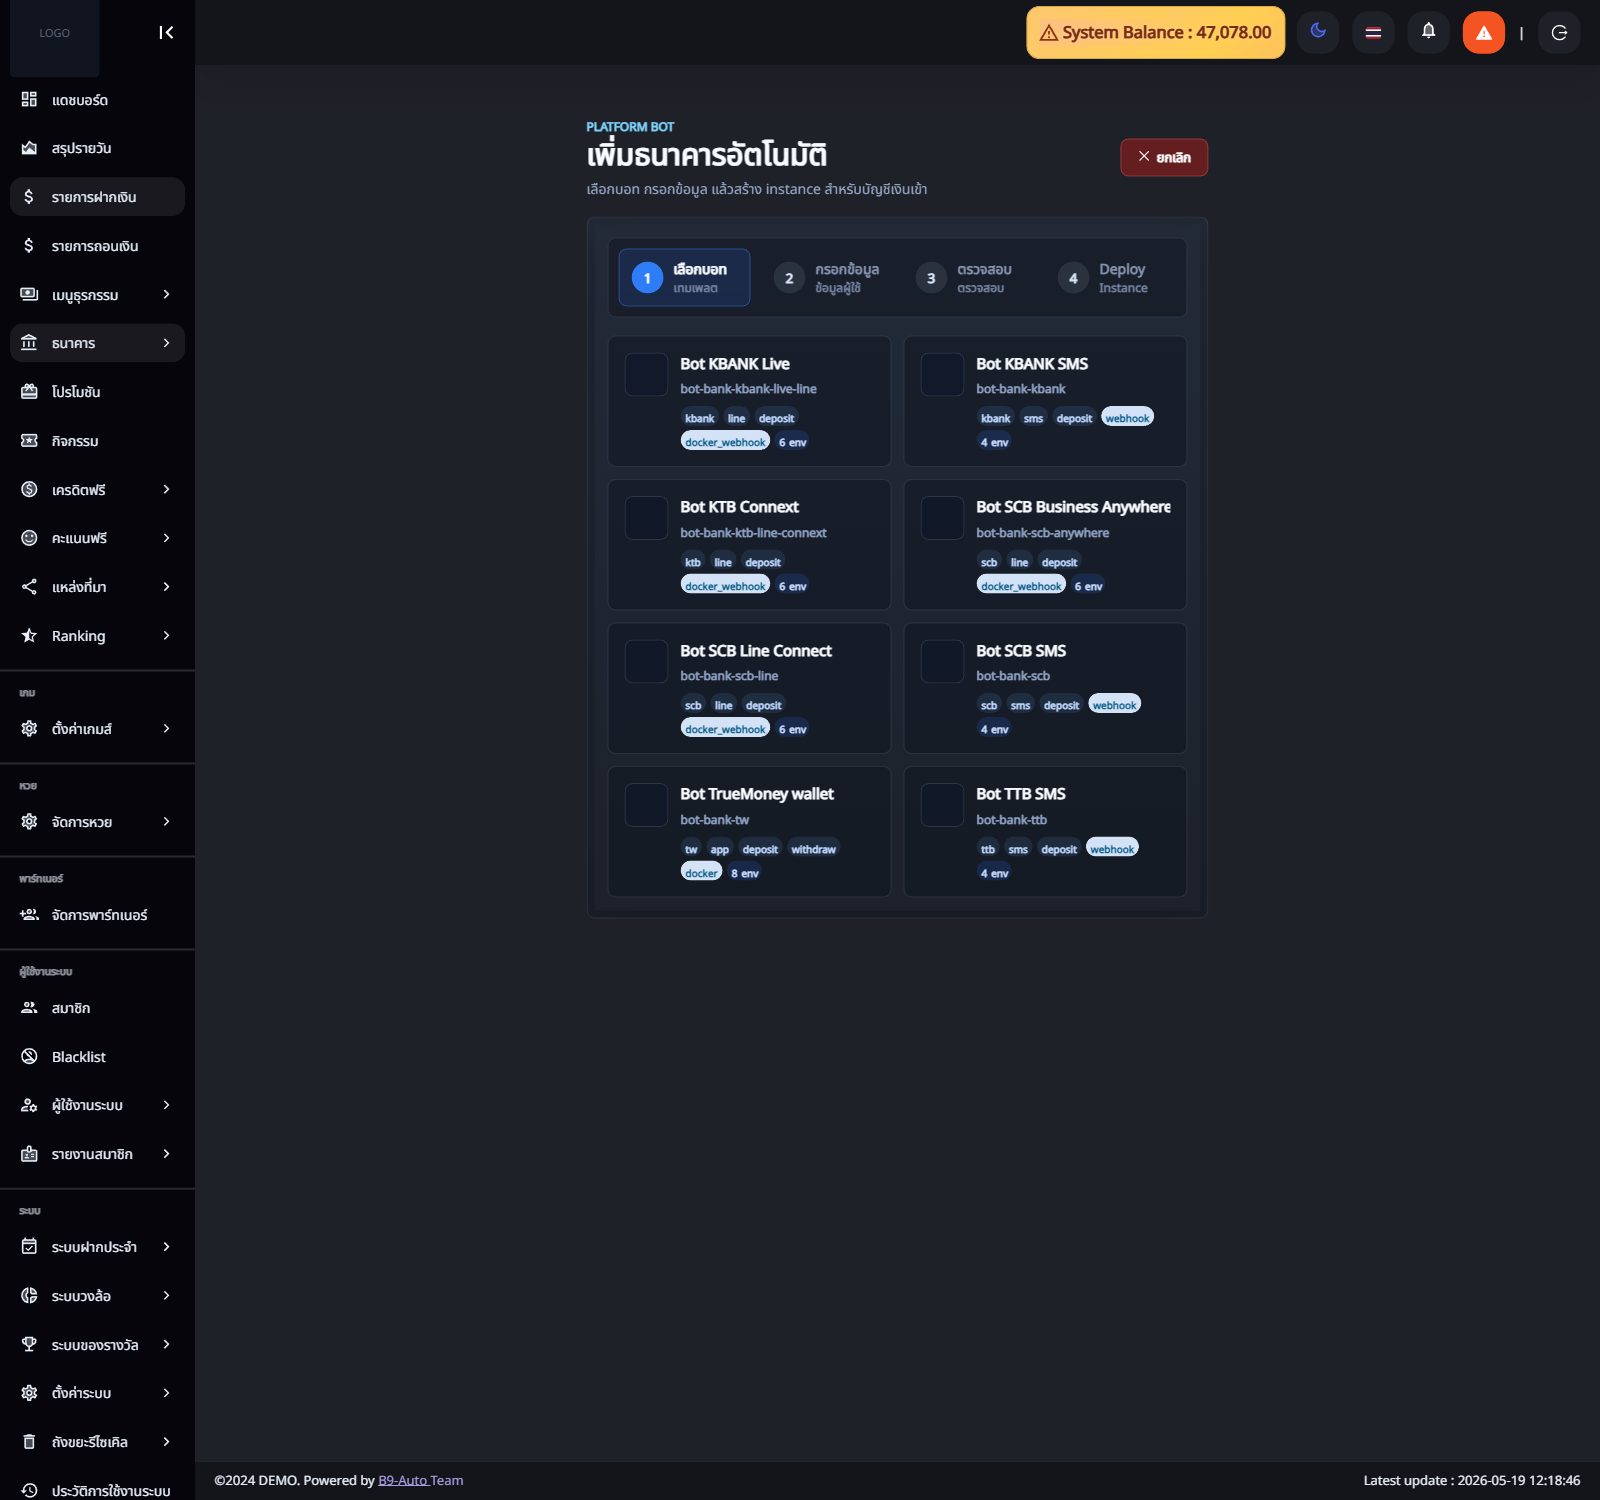The width and height of the screenshot is (1600, 1500).
Task: Open partner management people icon
Action: [29, 915]
